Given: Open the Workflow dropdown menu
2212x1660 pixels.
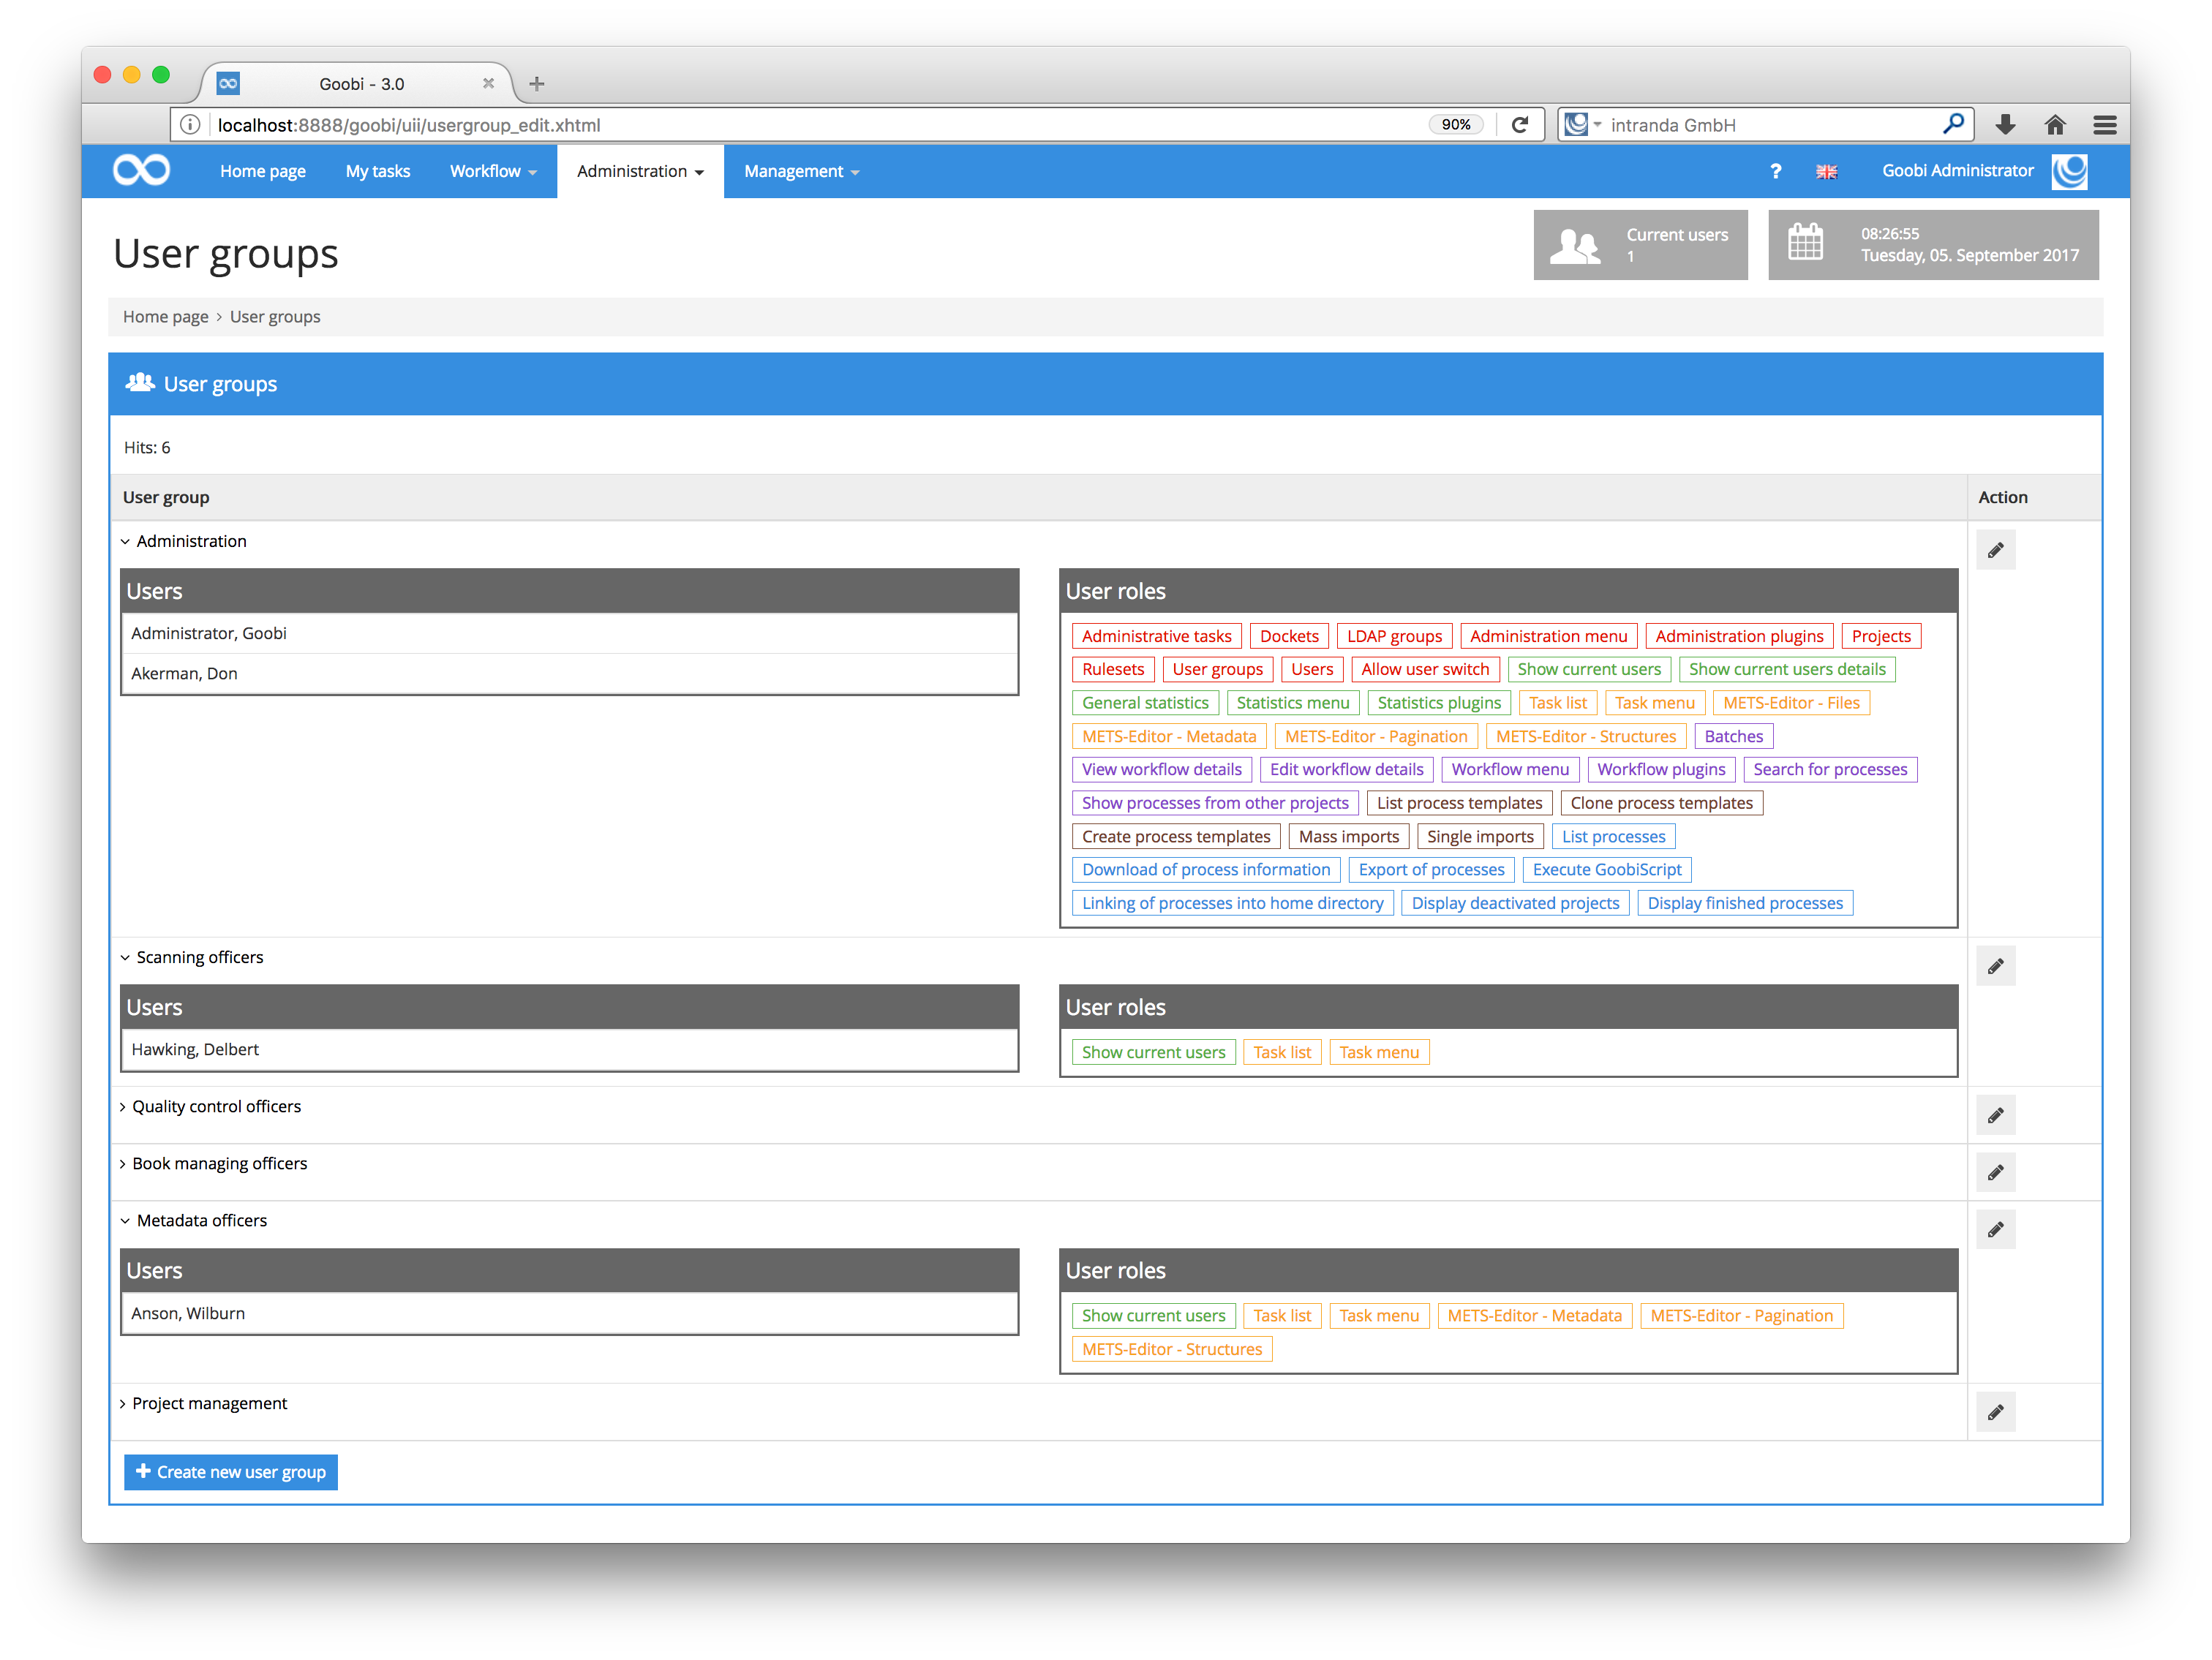Looking at the screenshot, I should click(493, 171).
